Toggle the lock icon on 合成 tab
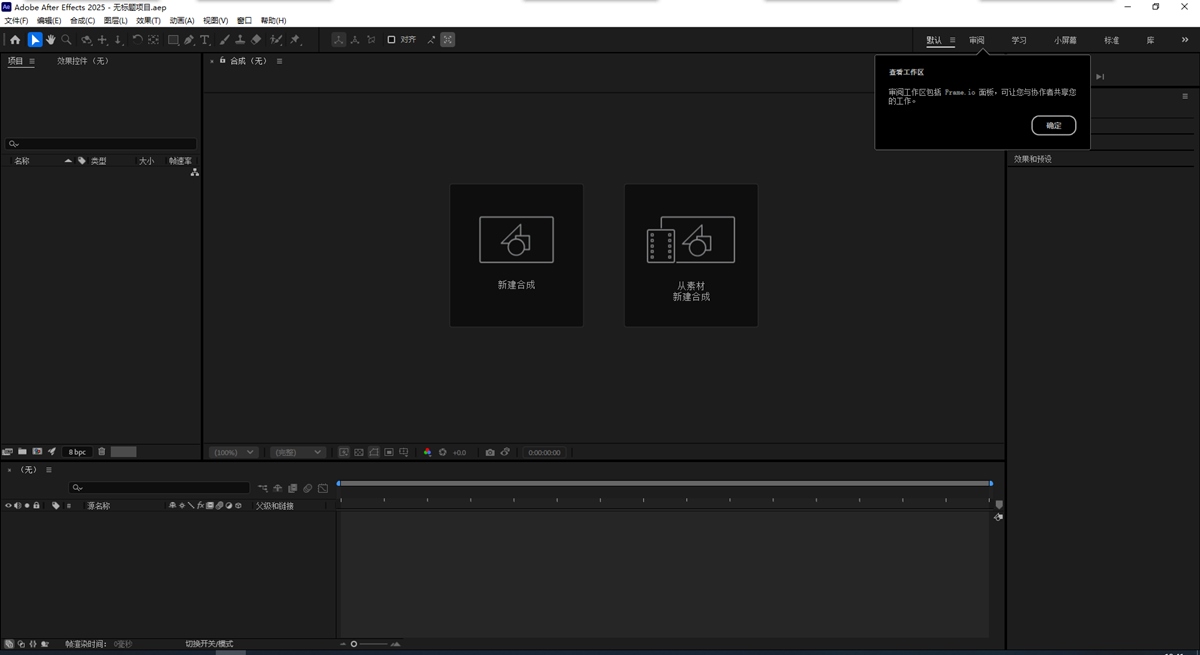This screenshot has height=655, width=1200. pyautogui.click(x=222, y=61)
